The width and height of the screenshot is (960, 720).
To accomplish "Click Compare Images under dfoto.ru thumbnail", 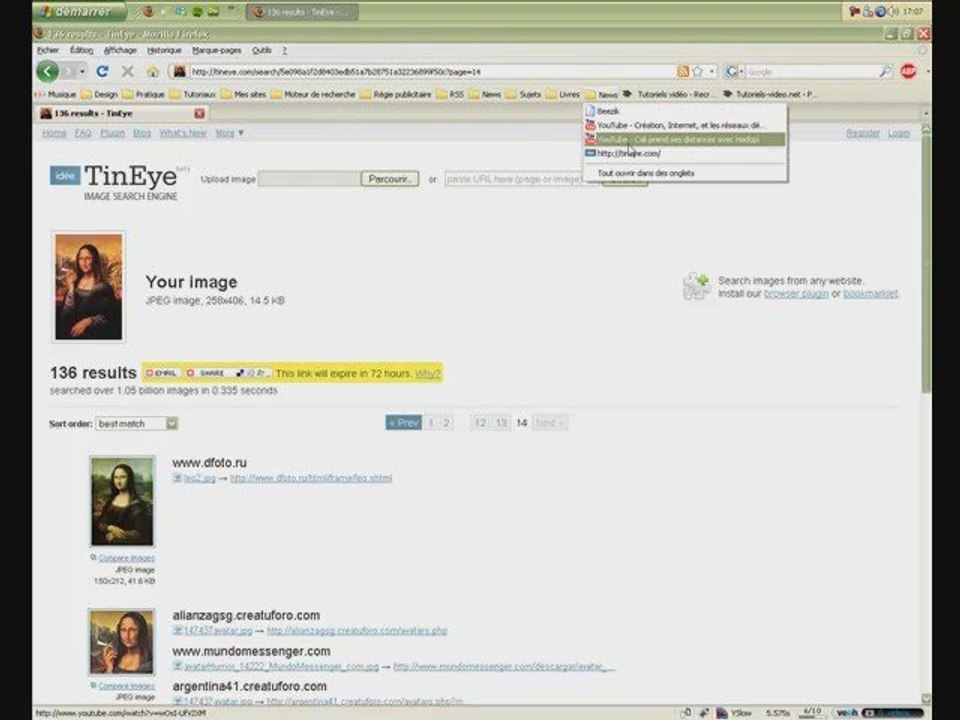I will (126, 558).
